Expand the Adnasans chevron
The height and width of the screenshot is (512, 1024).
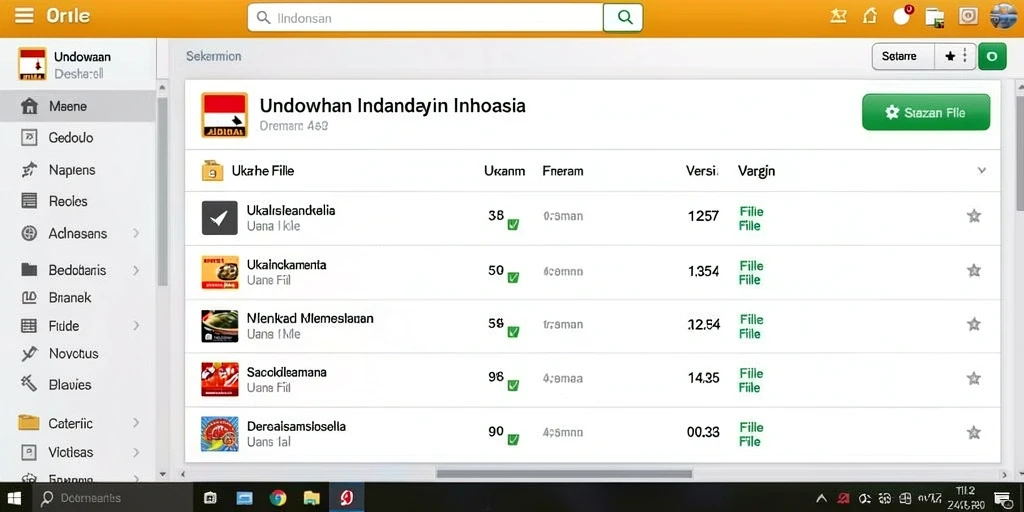tap(136, 233)
